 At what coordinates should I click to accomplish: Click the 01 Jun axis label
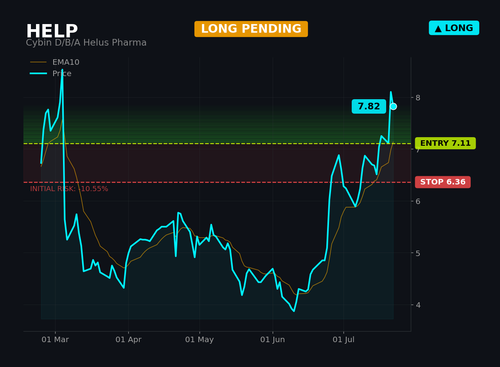[273, 340]
